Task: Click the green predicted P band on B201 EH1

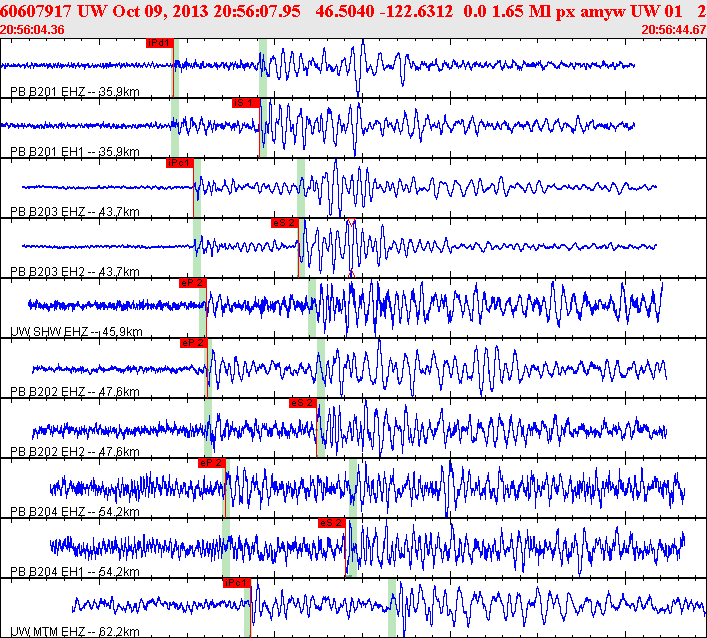Action: click(x=175, y=128)
